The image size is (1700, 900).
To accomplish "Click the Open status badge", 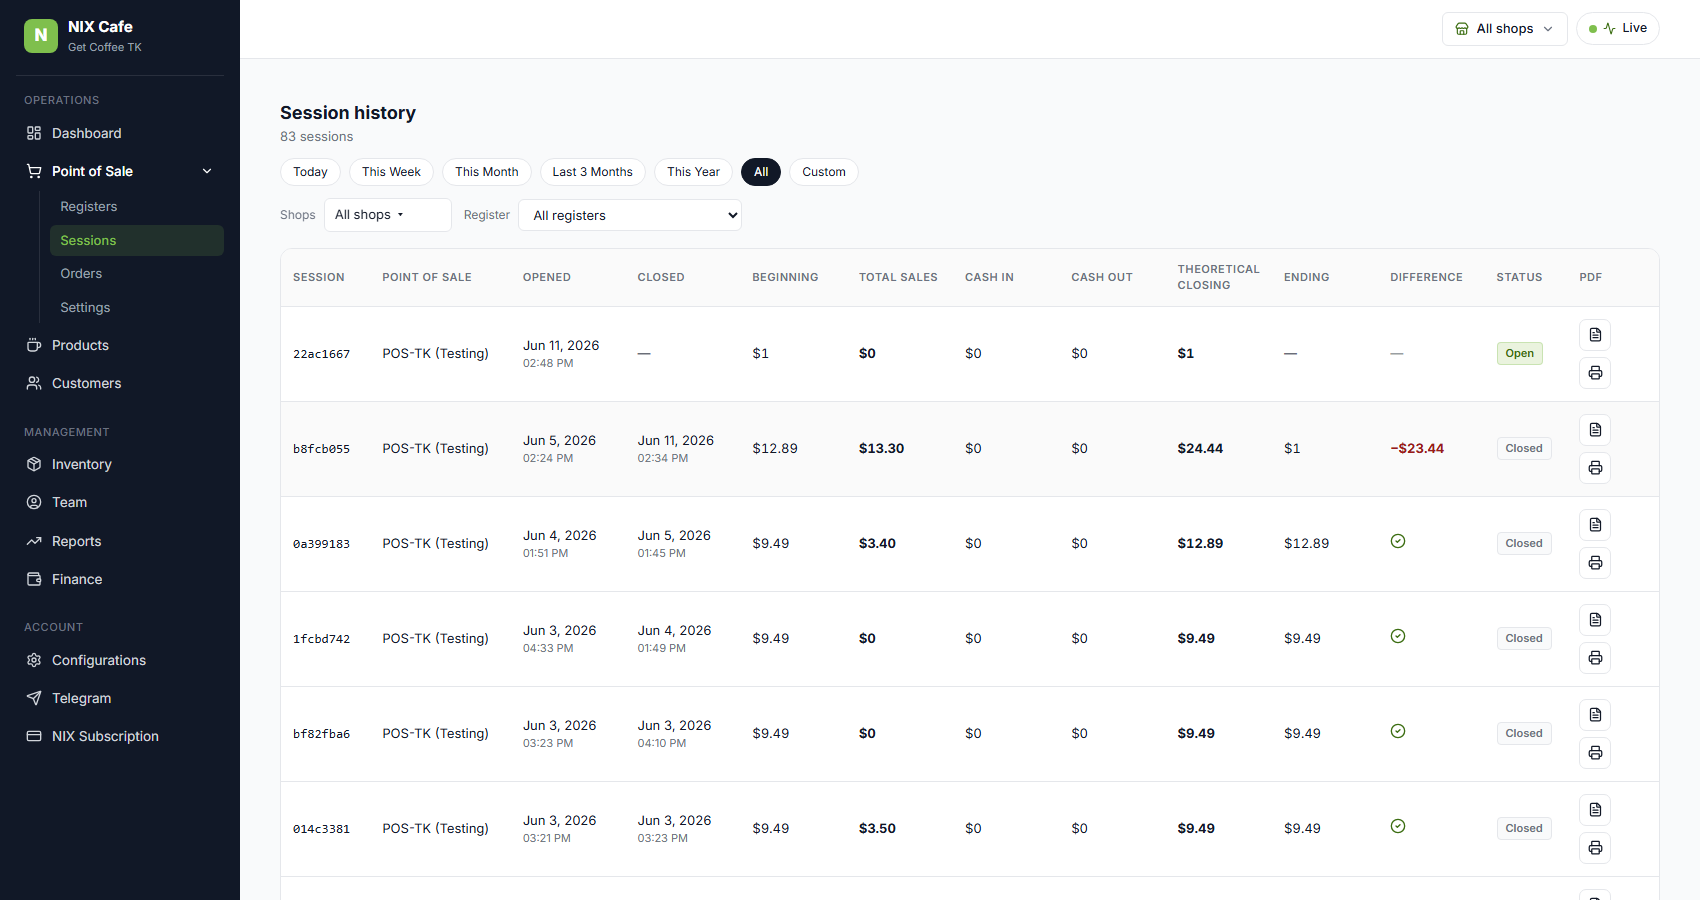I will tap(1519, 353).
